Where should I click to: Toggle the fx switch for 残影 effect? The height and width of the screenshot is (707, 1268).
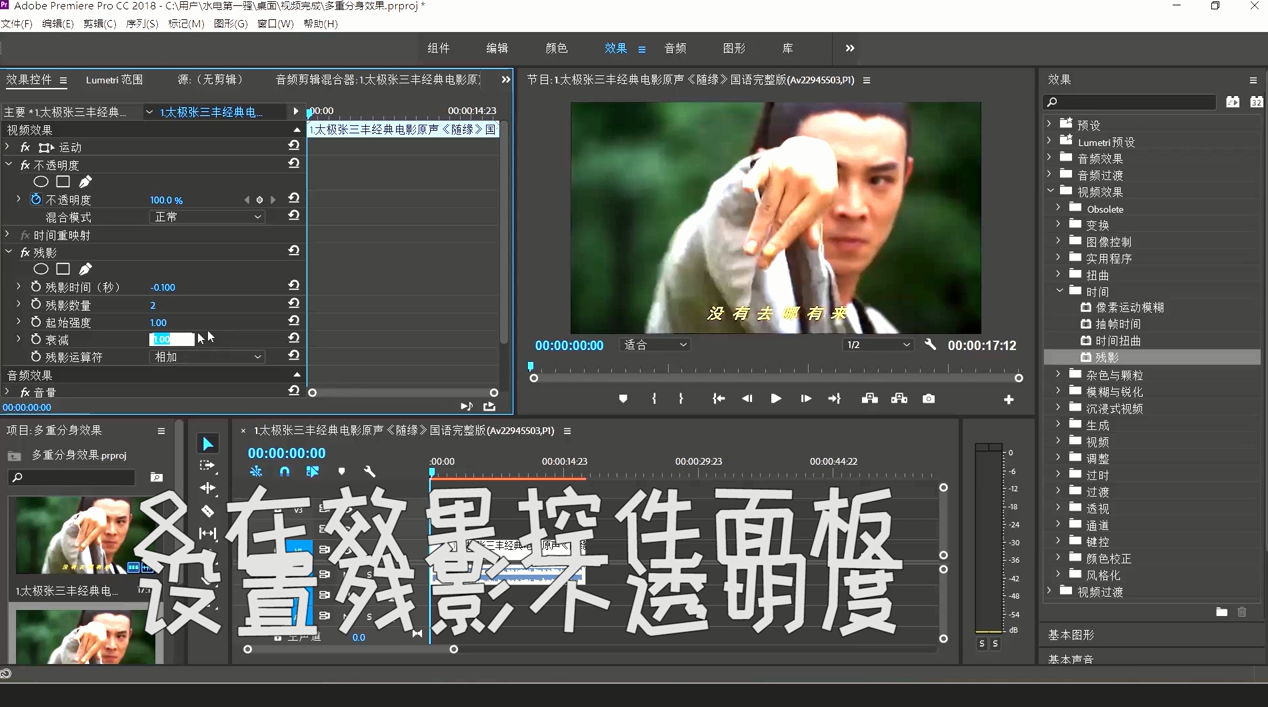pyautogui.click(x=25, y=253)
